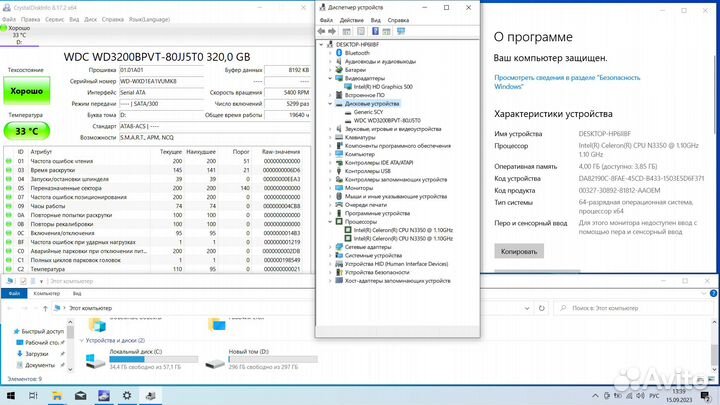Click the scan for hardware changes monitor icon

(x=401, y=31)
